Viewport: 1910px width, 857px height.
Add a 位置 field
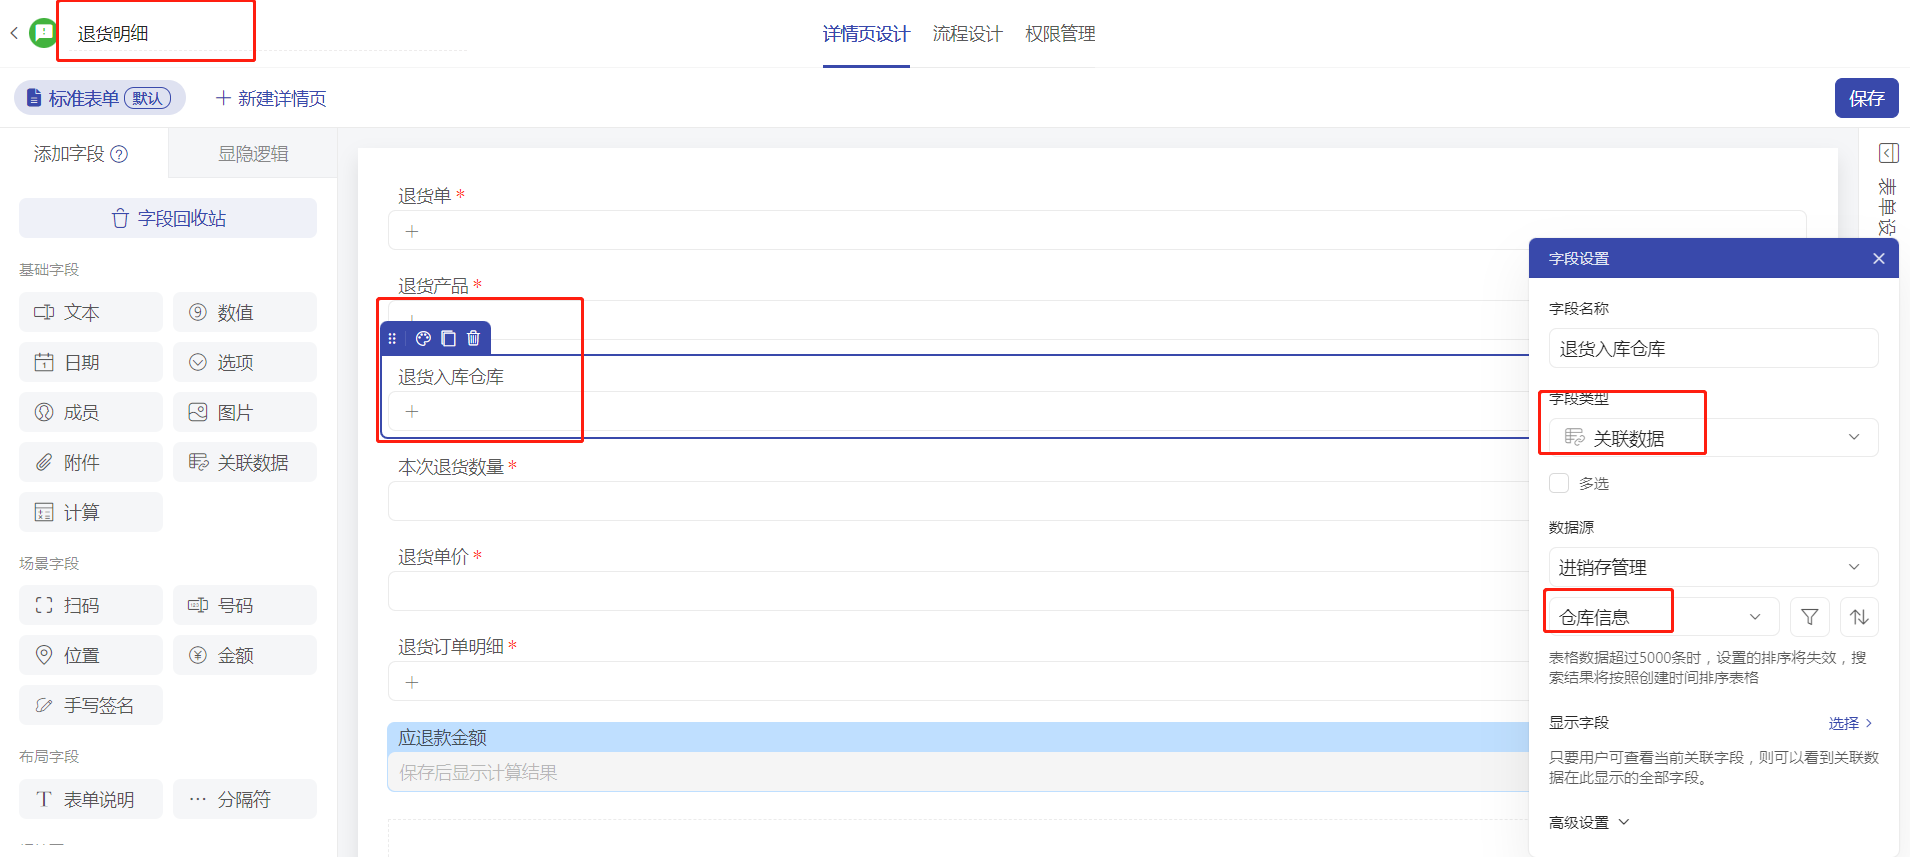[91, 655]
